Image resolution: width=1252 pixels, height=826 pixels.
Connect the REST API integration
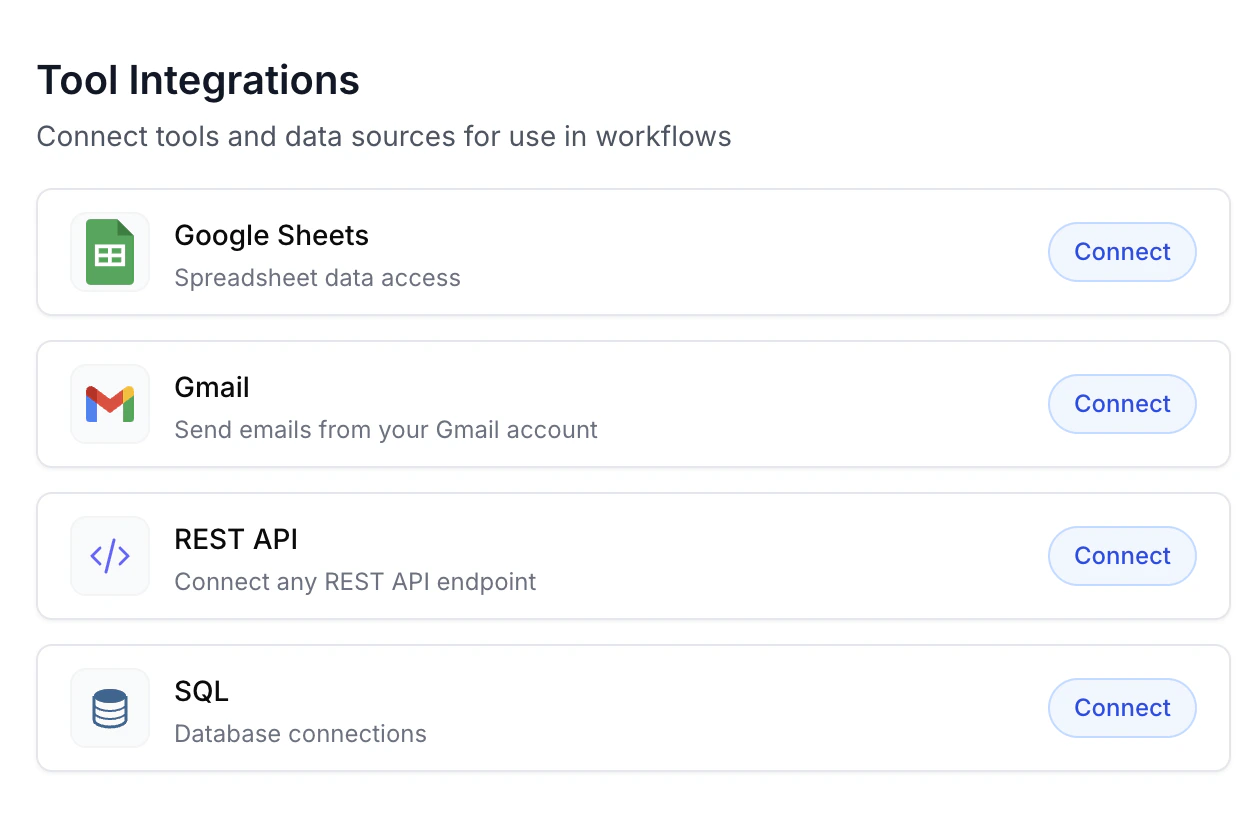coord(1122,556)
